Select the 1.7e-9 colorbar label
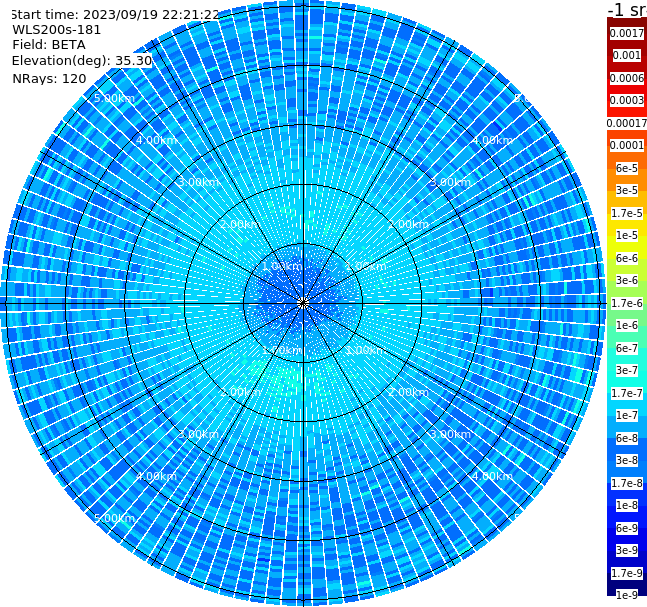Screen dimensions: 647x607 point(627,573)
